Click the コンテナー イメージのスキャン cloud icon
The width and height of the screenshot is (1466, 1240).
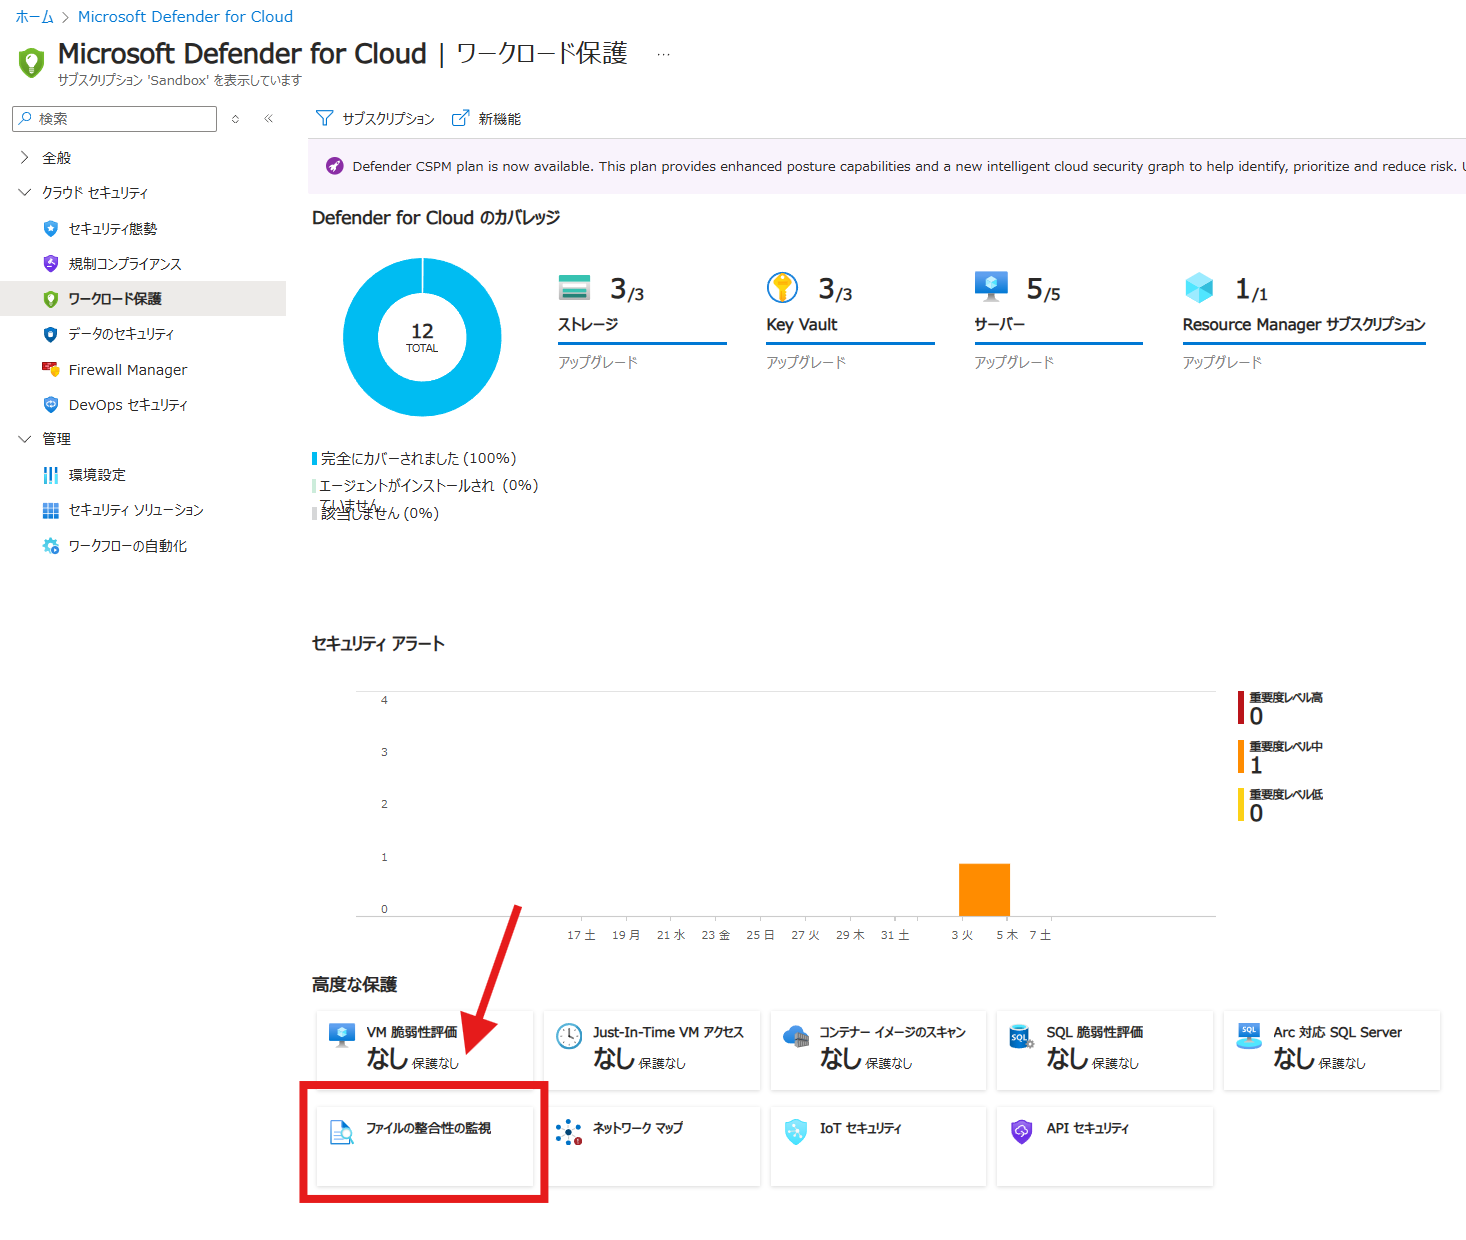(796, 1036)
